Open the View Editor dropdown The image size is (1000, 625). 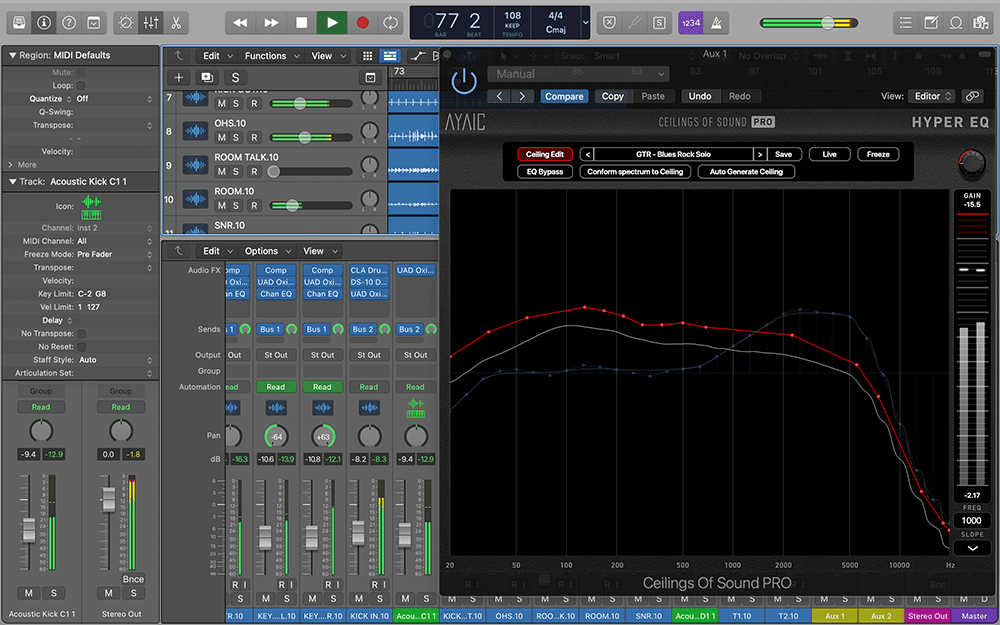coord(931,96)
